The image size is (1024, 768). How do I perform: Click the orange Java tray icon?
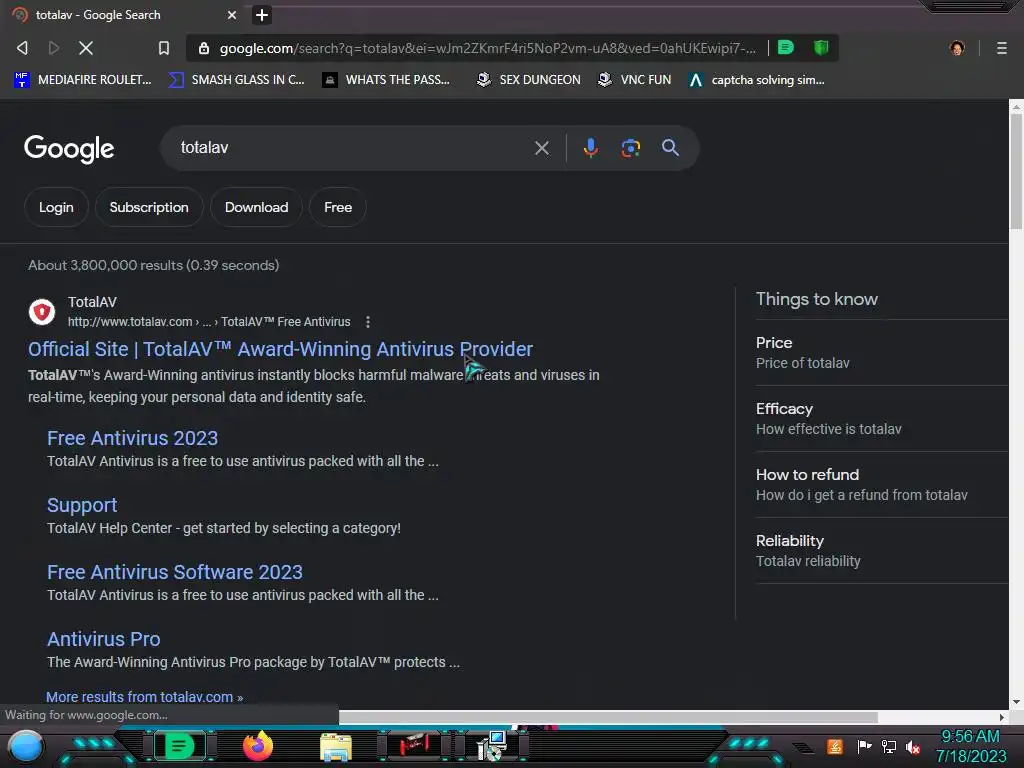tap(835, 746)
